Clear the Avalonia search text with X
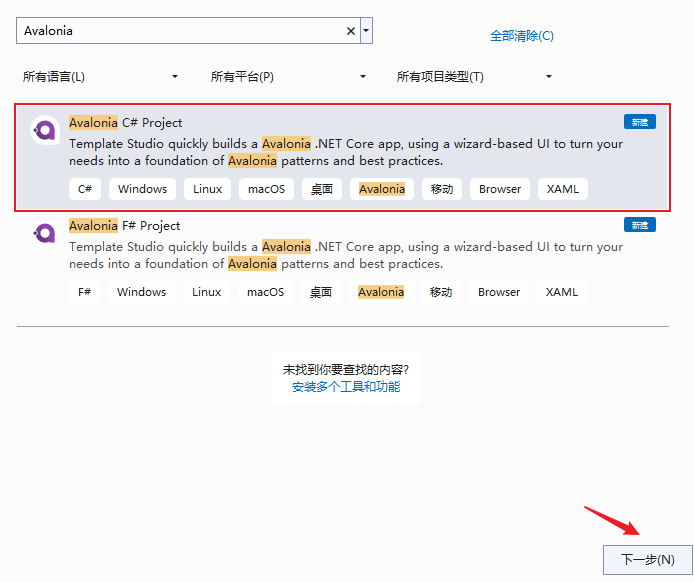The image size is (694, 582). (x=351, y=31)
